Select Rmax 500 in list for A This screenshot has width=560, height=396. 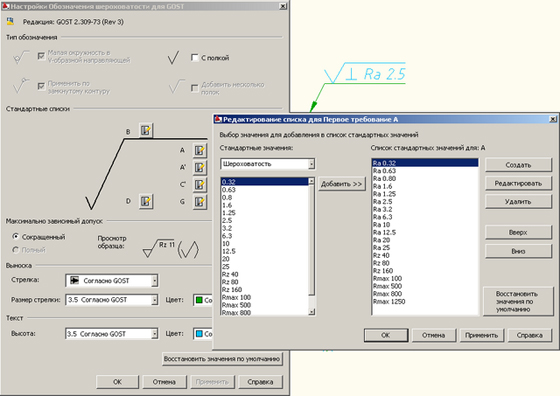click(425, 286)
